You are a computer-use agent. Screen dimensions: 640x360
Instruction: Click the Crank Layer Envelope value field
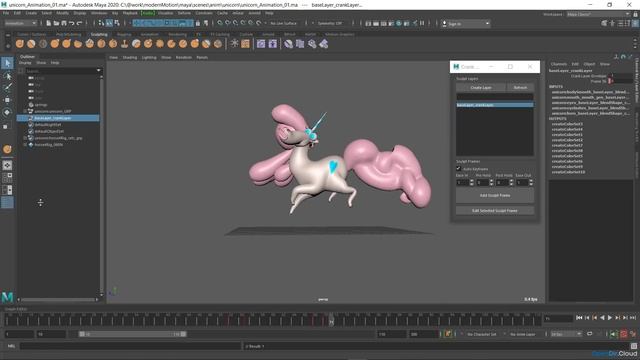pos(622,76)
